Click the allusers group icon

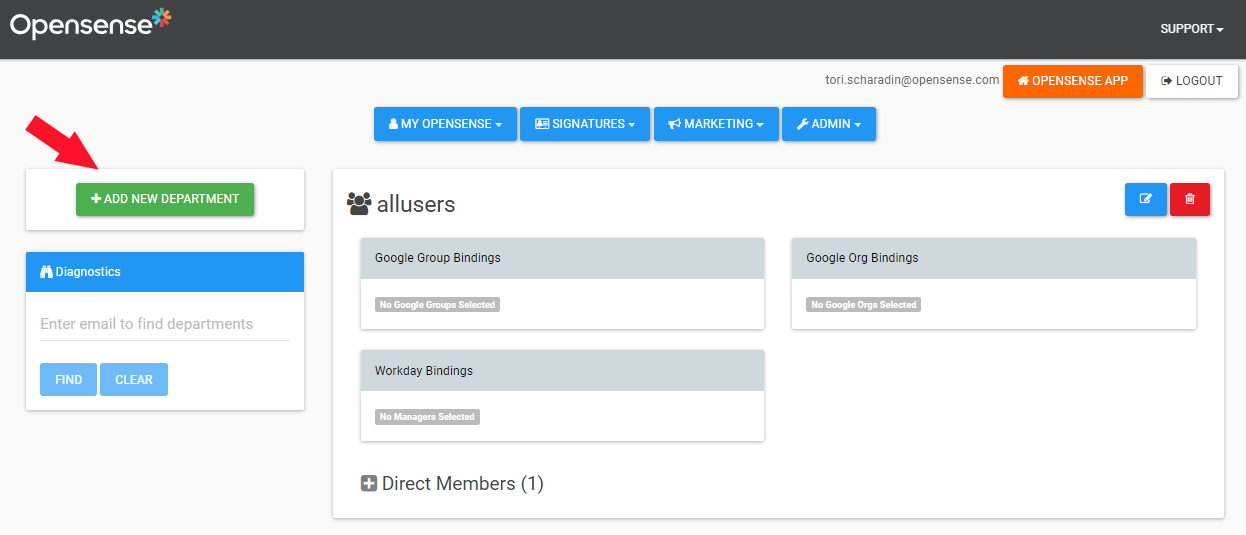358,204
